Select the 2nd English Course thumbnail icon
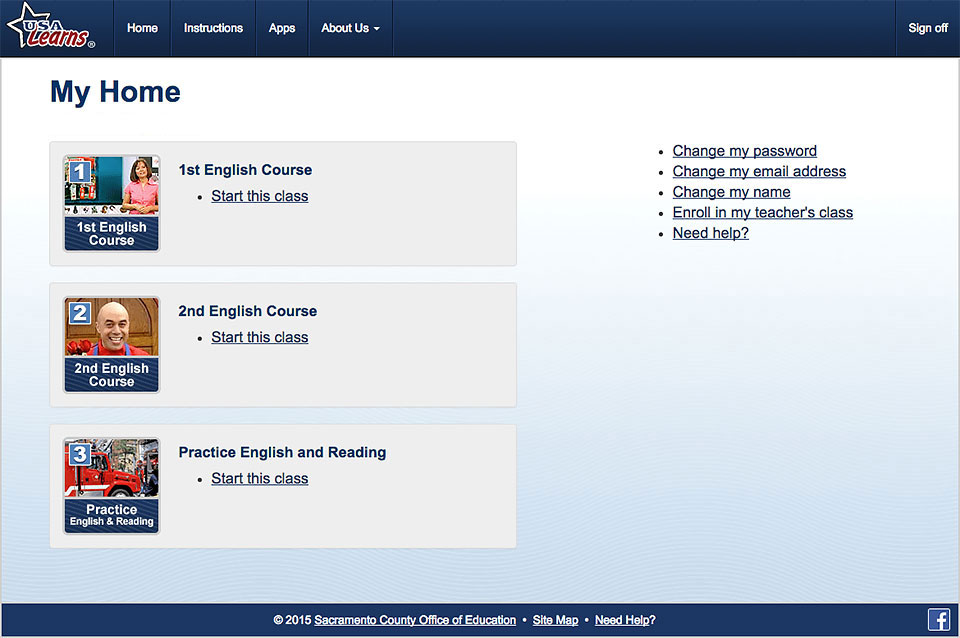The image size is (960, 638). [x=111, y=344]
